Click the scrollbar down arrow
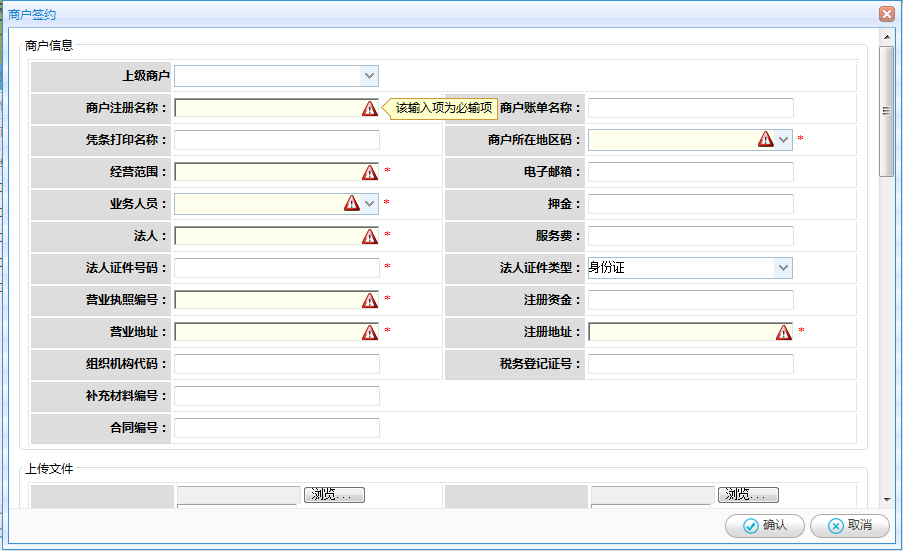The height and width of the screenshot is (551, 903). [887, 500]
